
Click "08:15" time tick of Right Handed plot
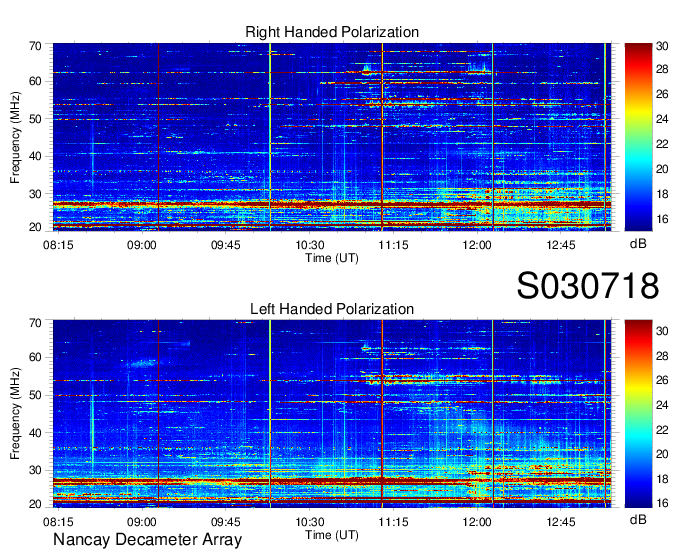tap(58, 245)
